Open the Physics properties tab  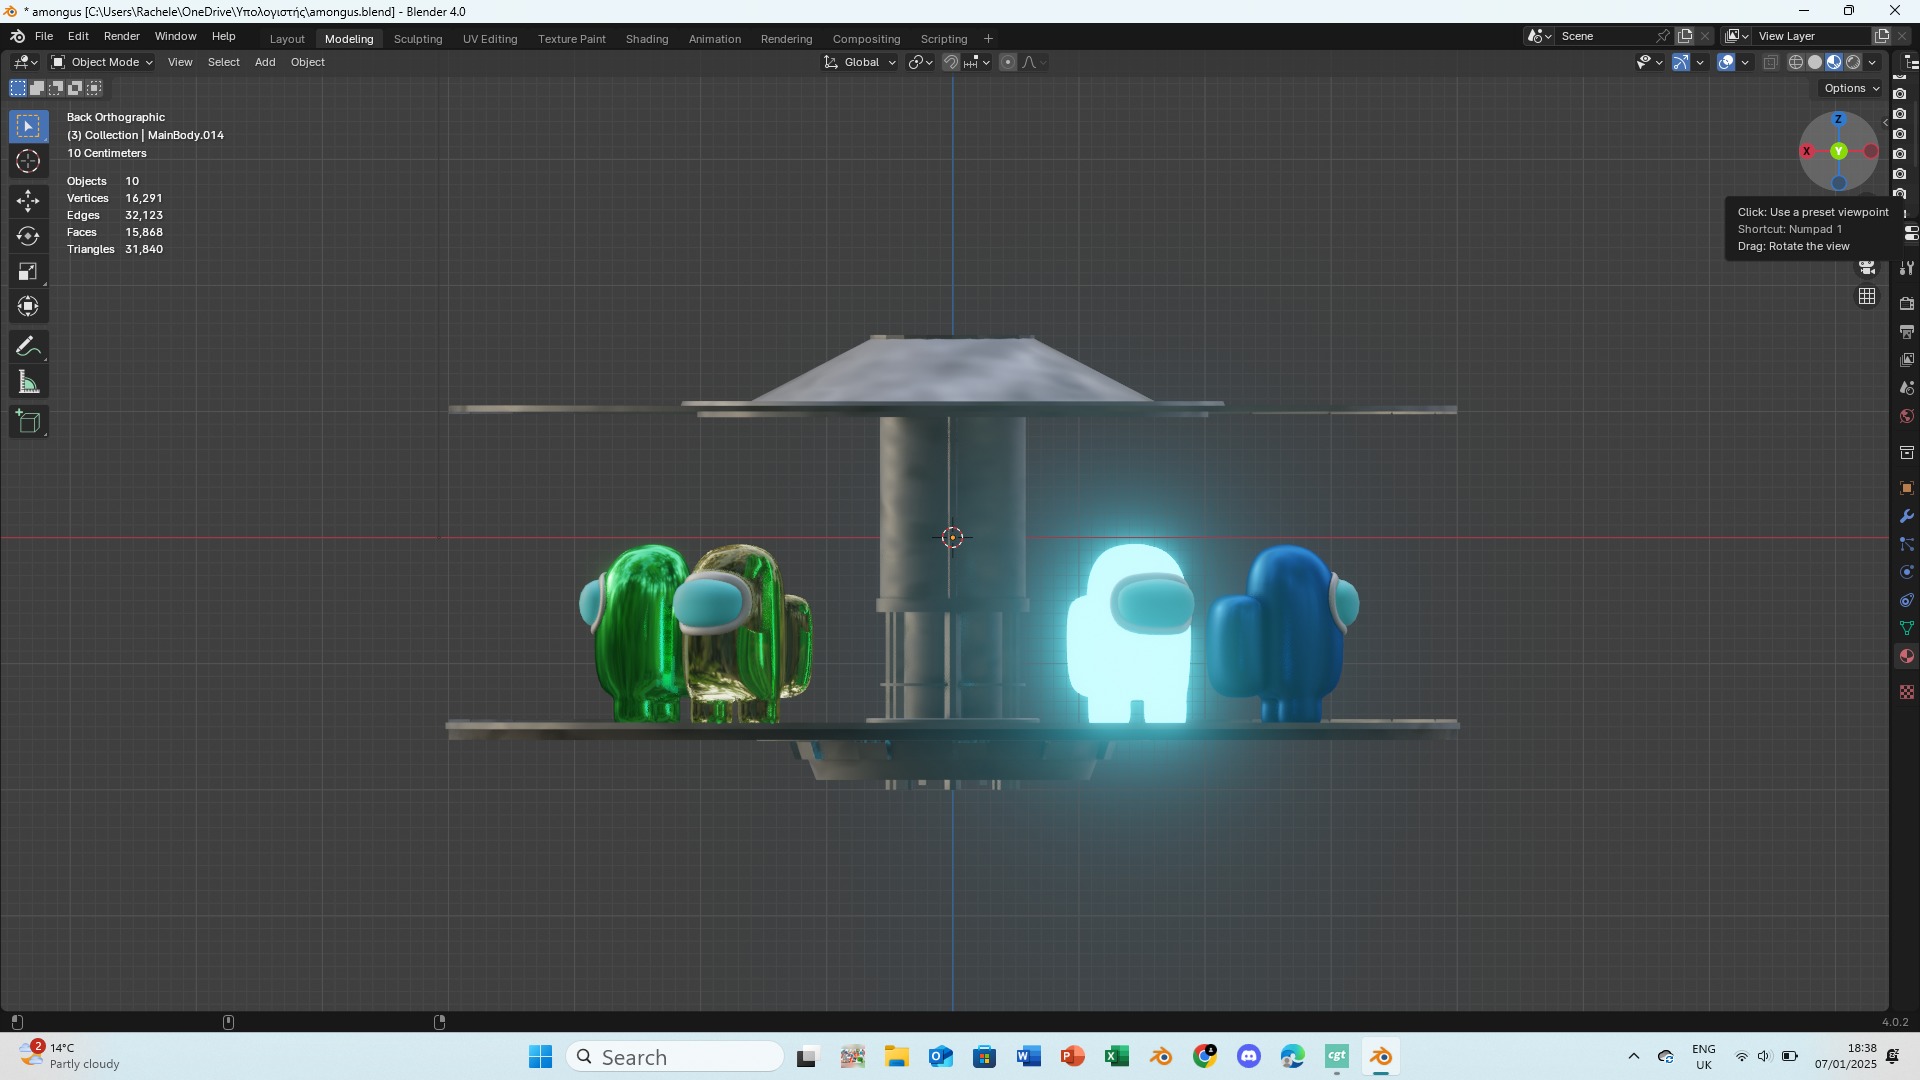click(x=1907, y=572)
